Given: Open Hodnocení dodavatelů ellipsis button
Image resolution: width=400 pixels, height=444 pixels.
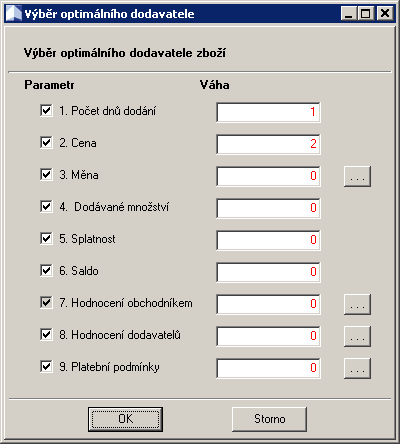Looking at the screenshot, I should pyautogui.click(x=357, y=336).
